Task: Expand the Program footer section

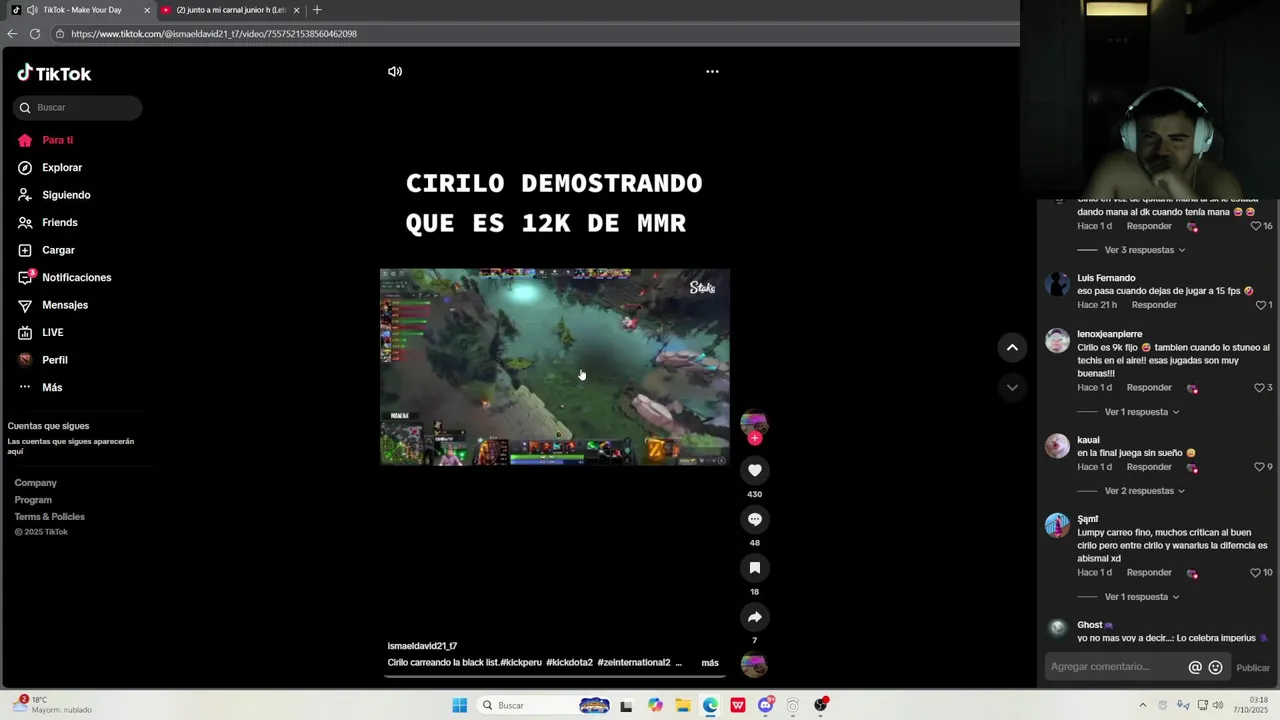Action: coord(33,500)
